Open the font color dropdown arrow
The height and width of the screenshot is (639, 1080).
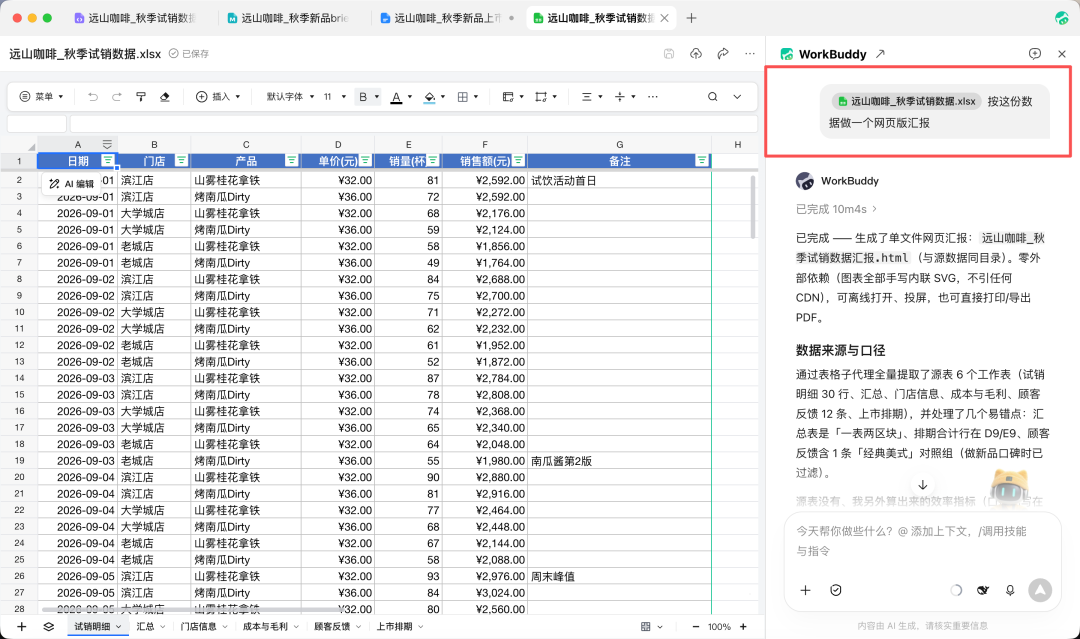point(410,97)
